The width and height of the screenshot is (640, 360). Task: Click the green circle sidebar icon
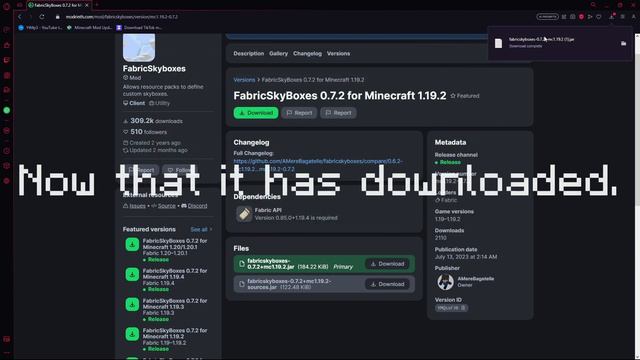[7, 110]
